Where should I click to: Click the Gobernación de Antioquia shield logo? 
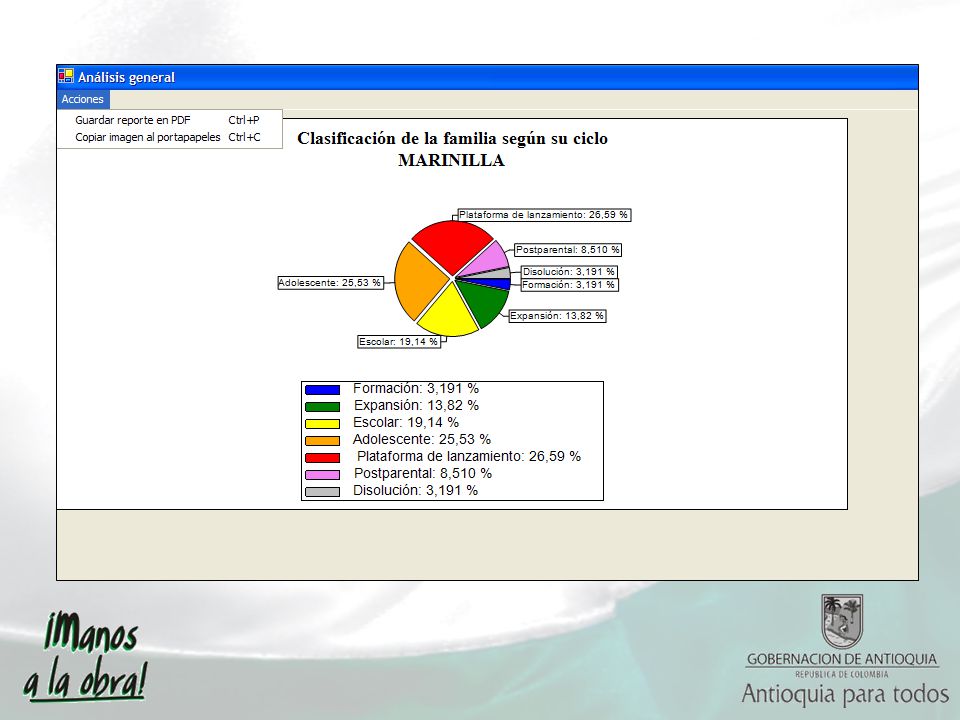pos(842,621)
